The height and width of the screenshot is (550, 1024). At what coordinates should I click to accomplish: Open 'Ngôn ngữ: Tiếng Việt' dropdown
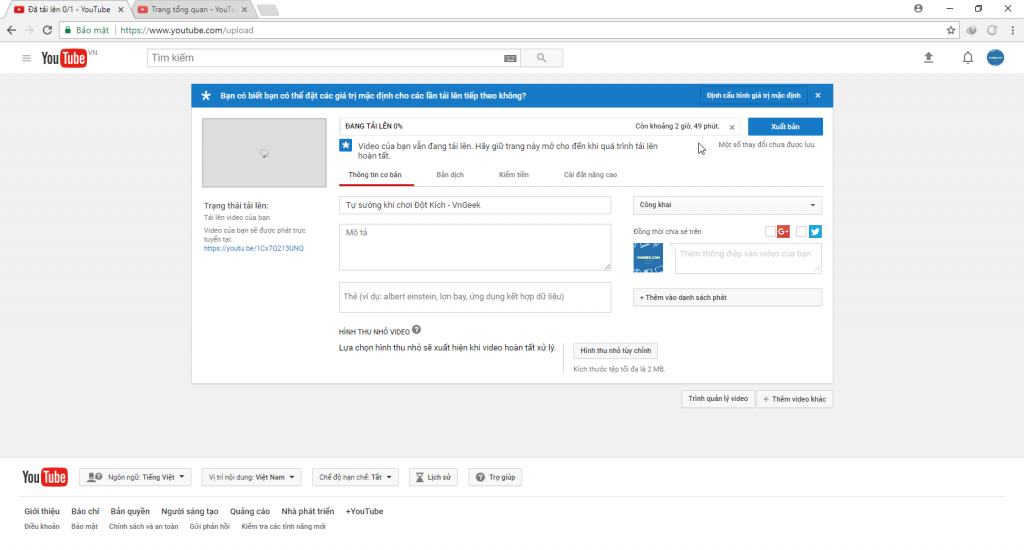coord(135,477)
